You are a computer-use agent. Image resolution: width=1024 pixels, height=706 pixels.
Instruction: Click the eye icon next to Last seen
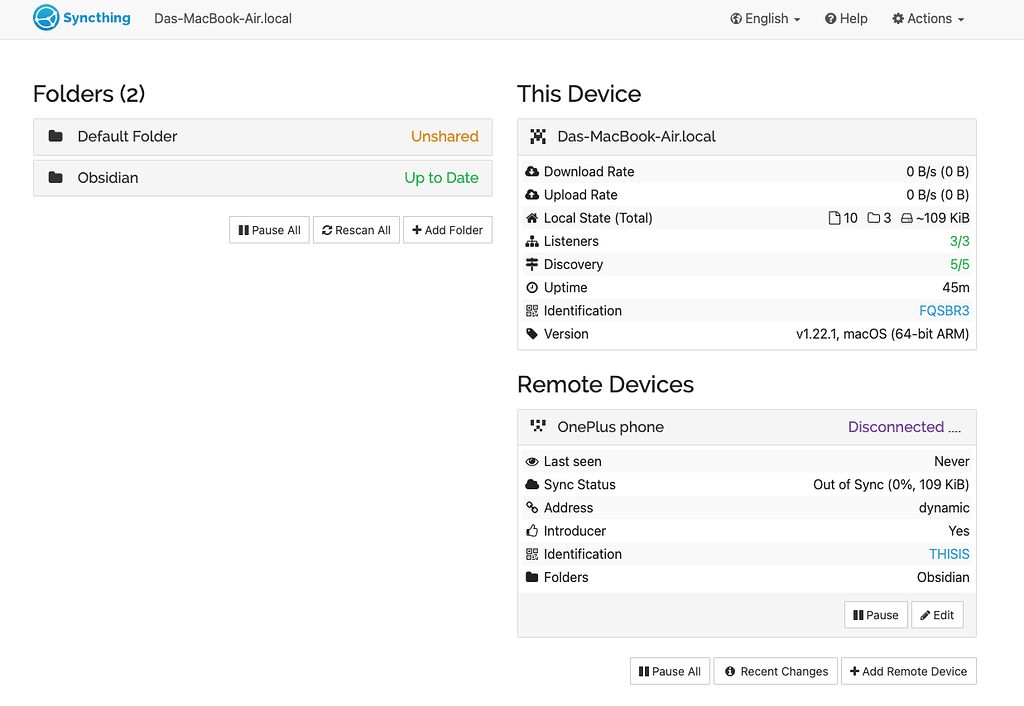tap(530, 461)
